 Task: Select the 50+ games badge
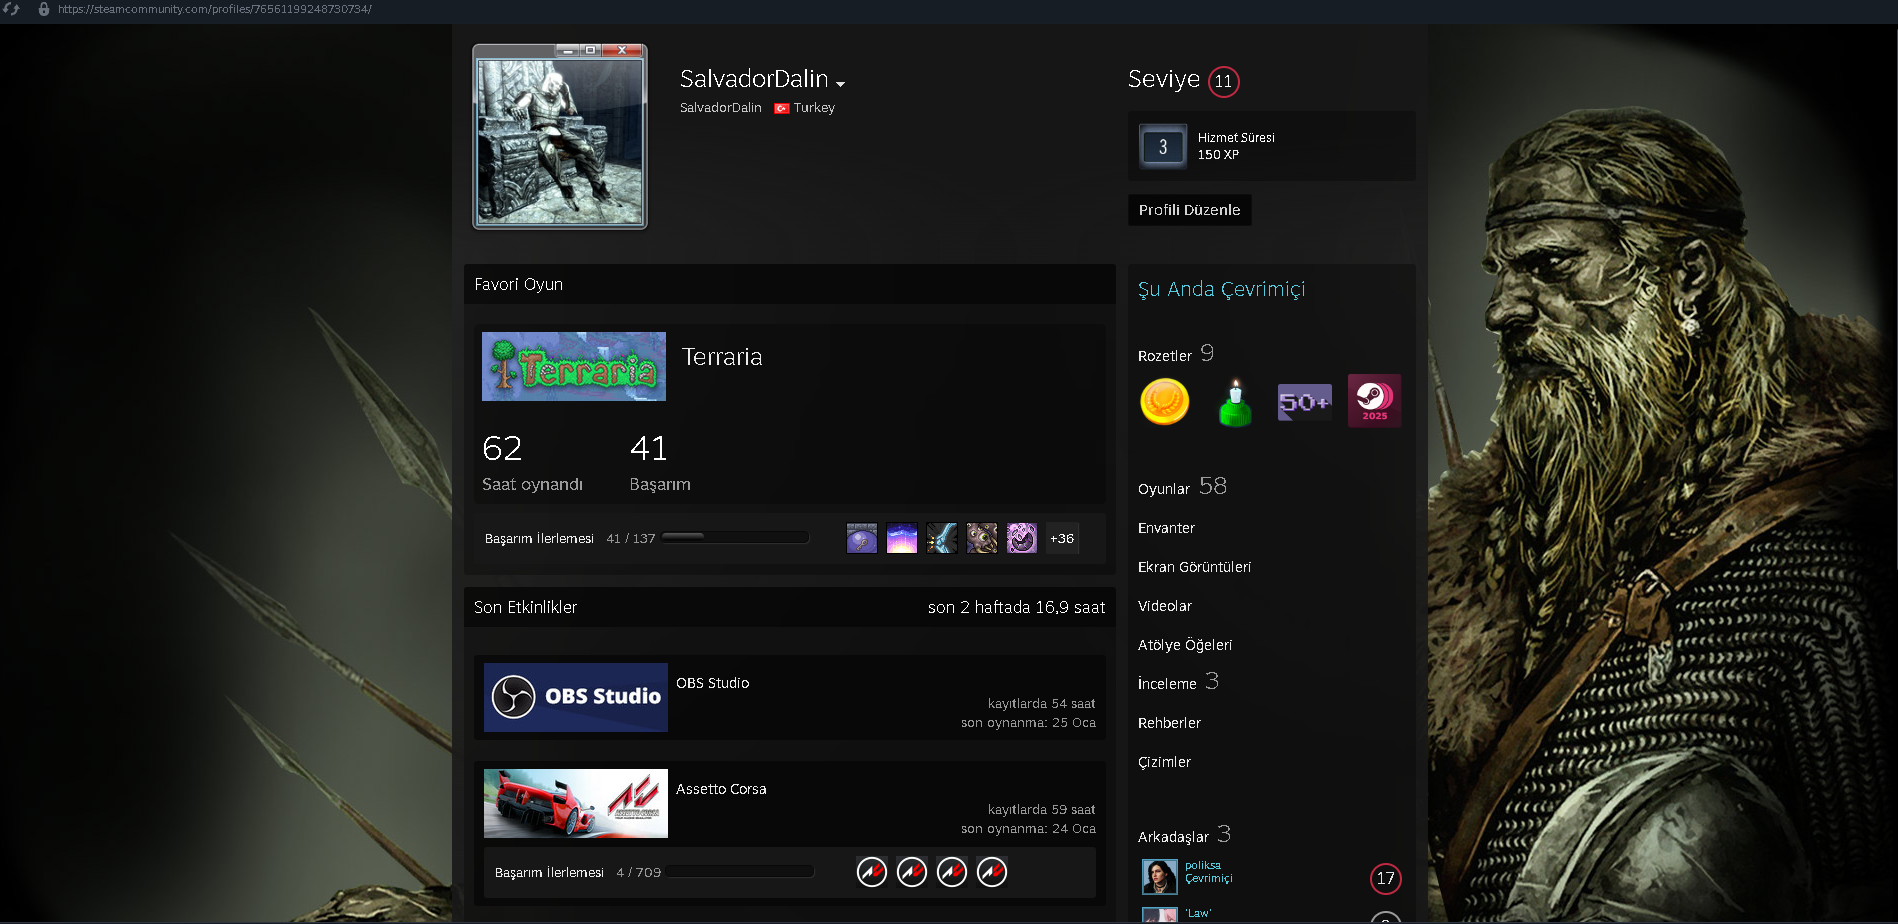pyautogui.click(x=1305, y=402)
